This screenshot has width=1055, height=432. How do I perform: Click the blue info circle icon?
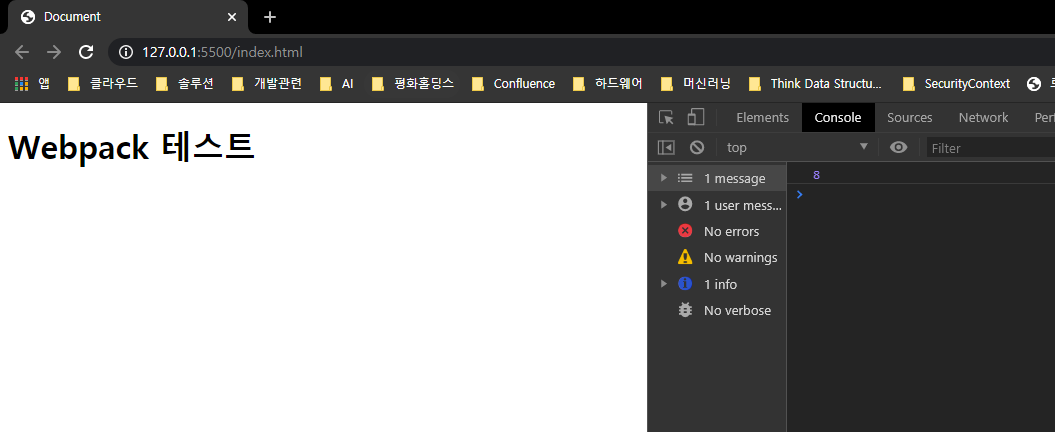coord(685,283)
